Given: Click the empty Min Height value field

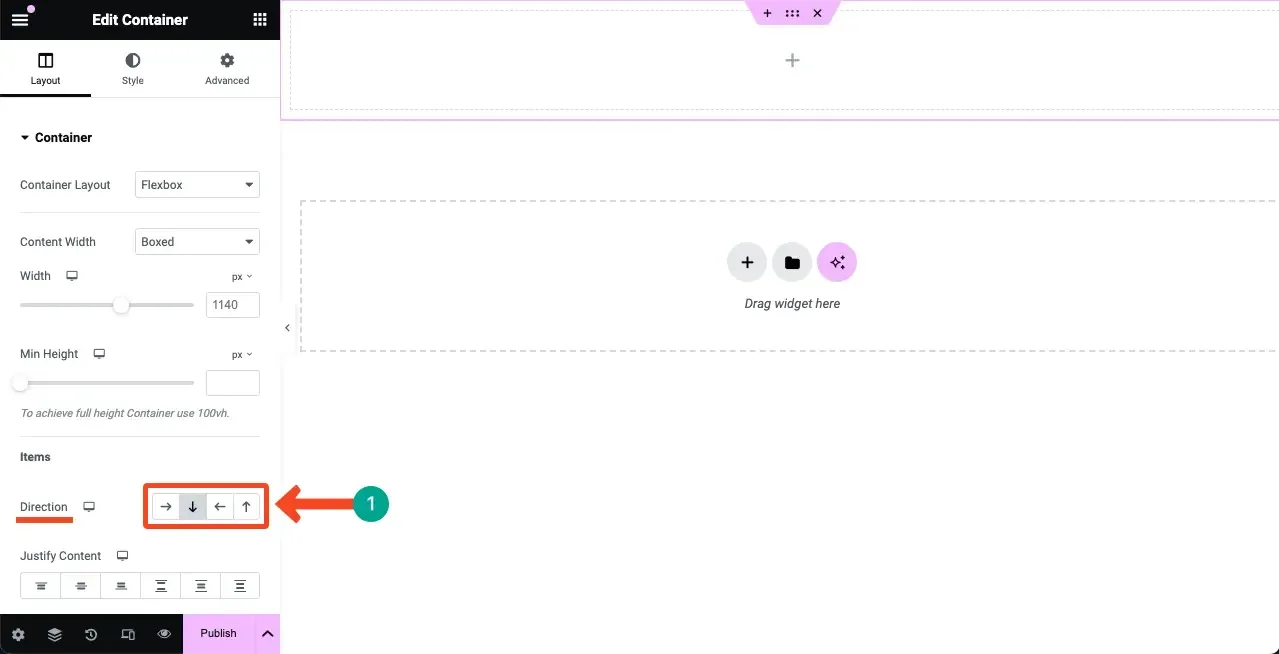Looking at the screenshot, I should (x=233, y=383).
